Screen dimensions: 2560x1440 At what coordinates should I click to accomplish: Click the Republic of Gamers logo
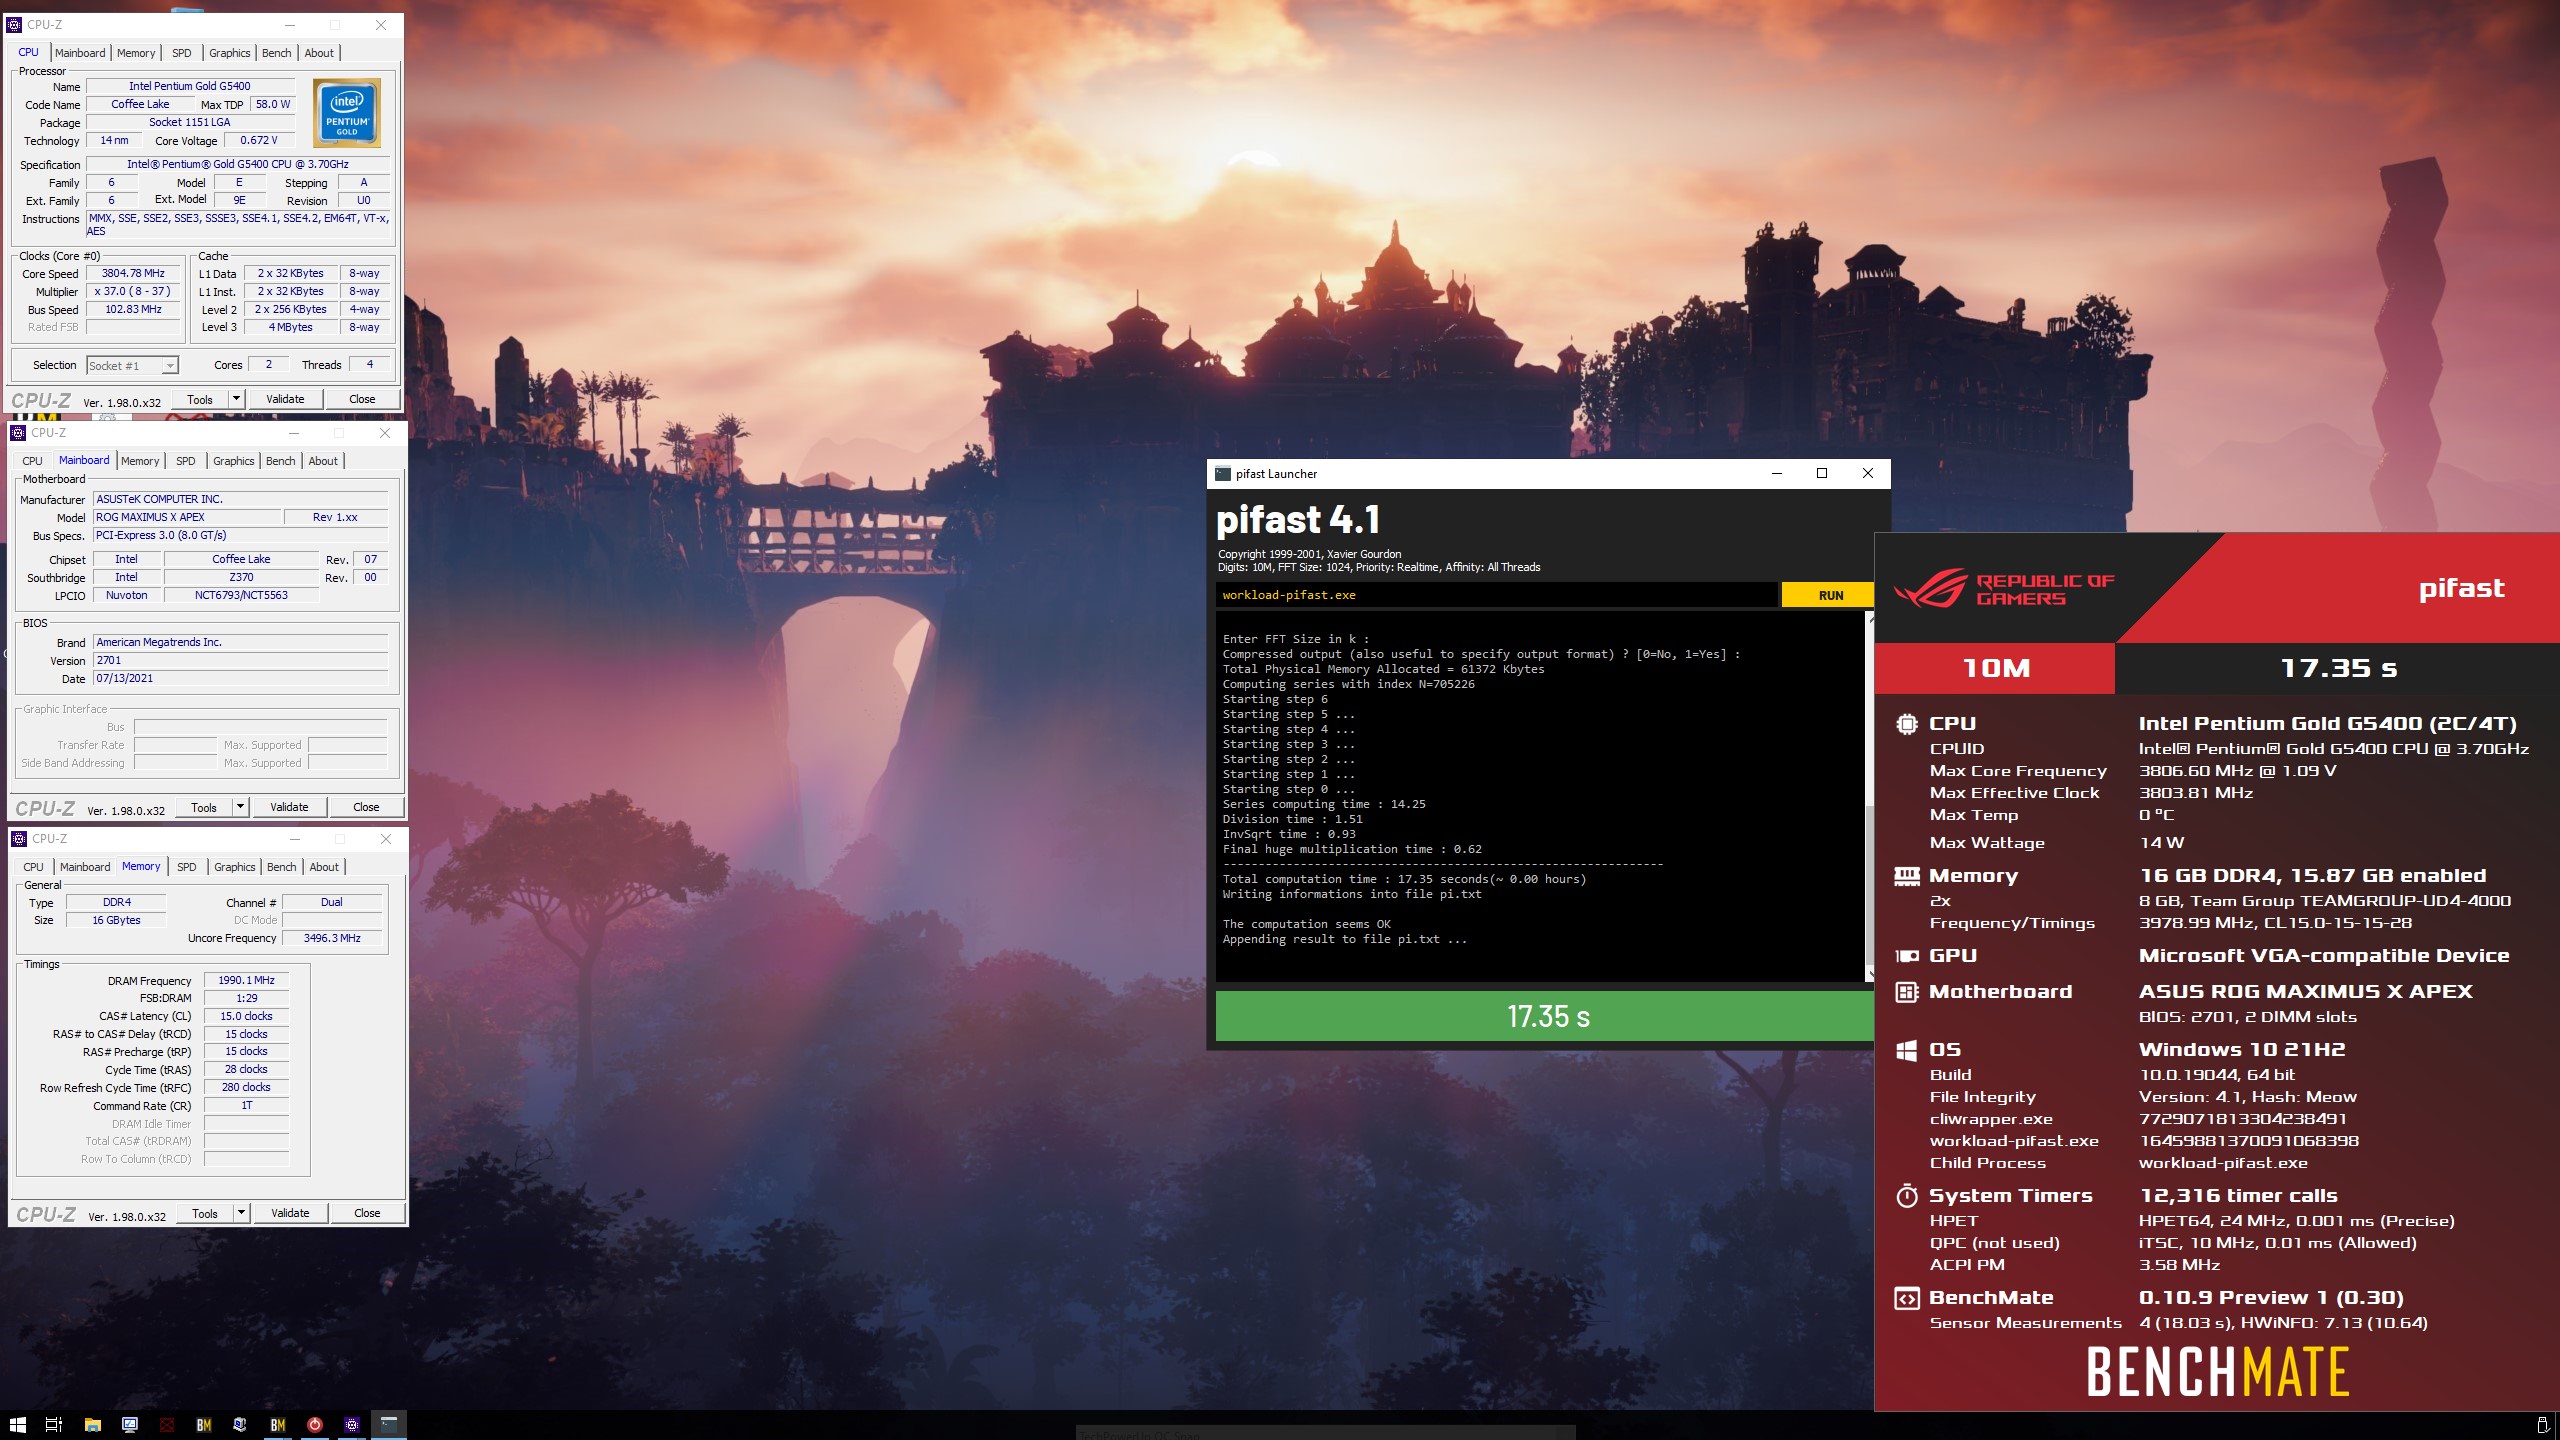[2003, 589]
